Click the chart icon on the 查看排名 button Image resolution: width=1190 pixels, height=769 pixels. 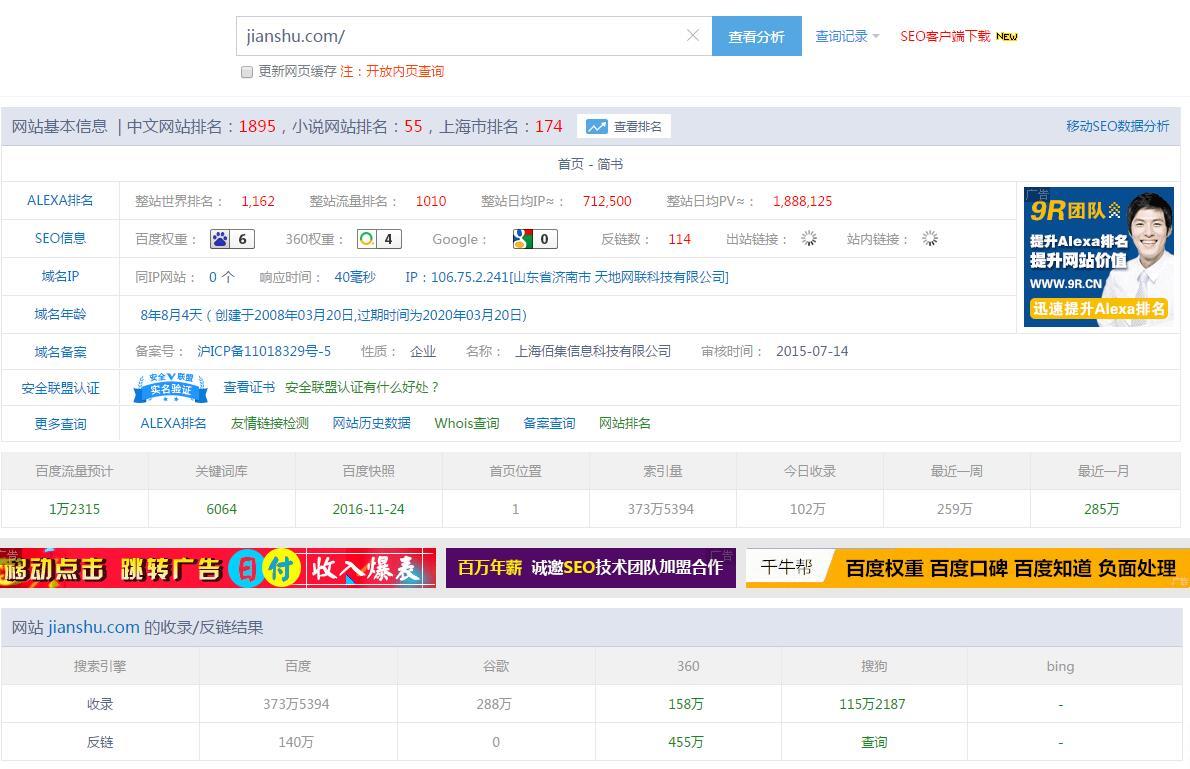click(x=597, y=126)
